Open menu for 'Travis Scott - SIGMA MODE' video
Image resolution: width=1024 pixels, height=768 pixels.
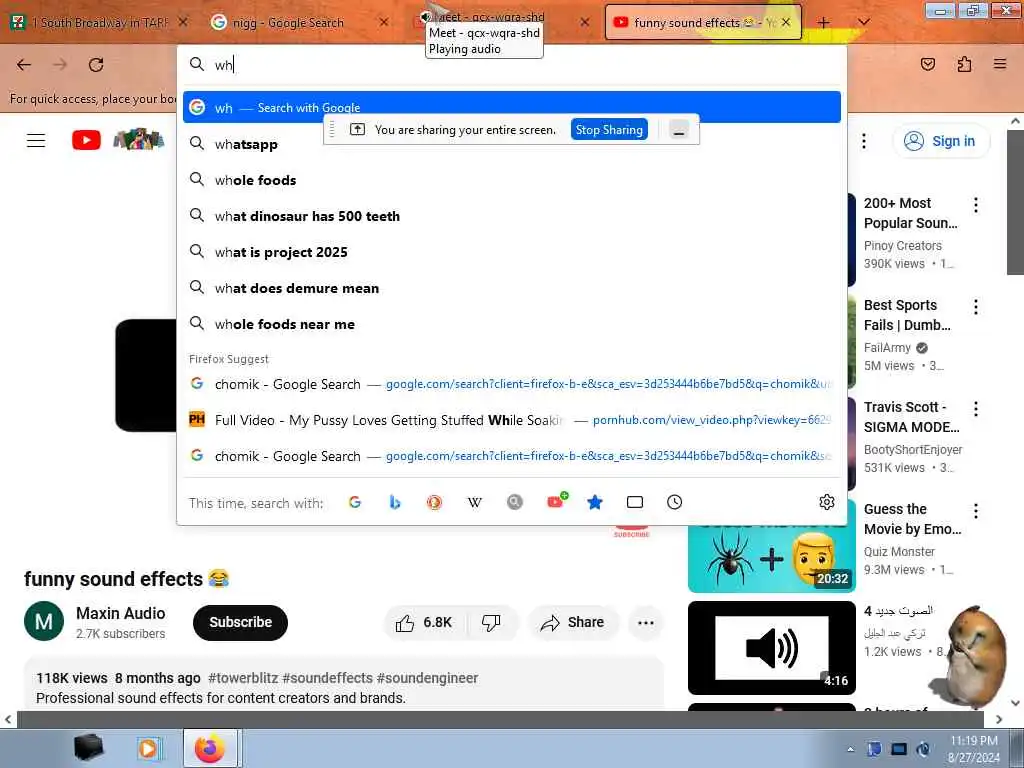click(x=976, y=409)
